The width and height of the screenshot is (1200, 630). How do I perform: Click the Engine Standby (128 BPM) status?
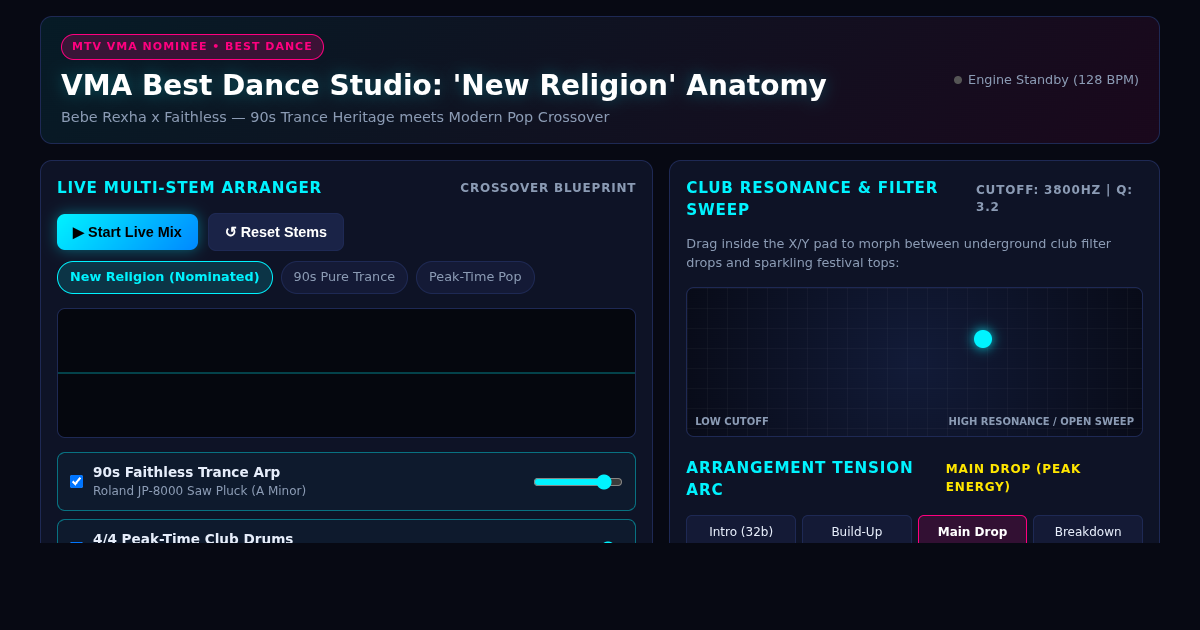(1046, 80)
